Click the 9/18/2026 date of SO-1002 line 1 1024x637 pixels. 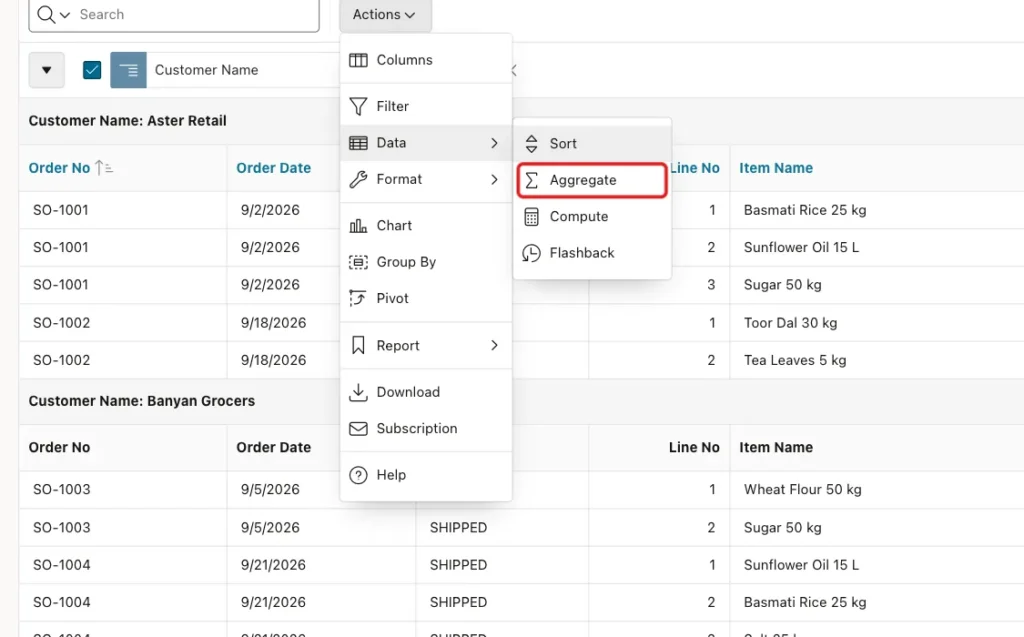tap(274, 323)
